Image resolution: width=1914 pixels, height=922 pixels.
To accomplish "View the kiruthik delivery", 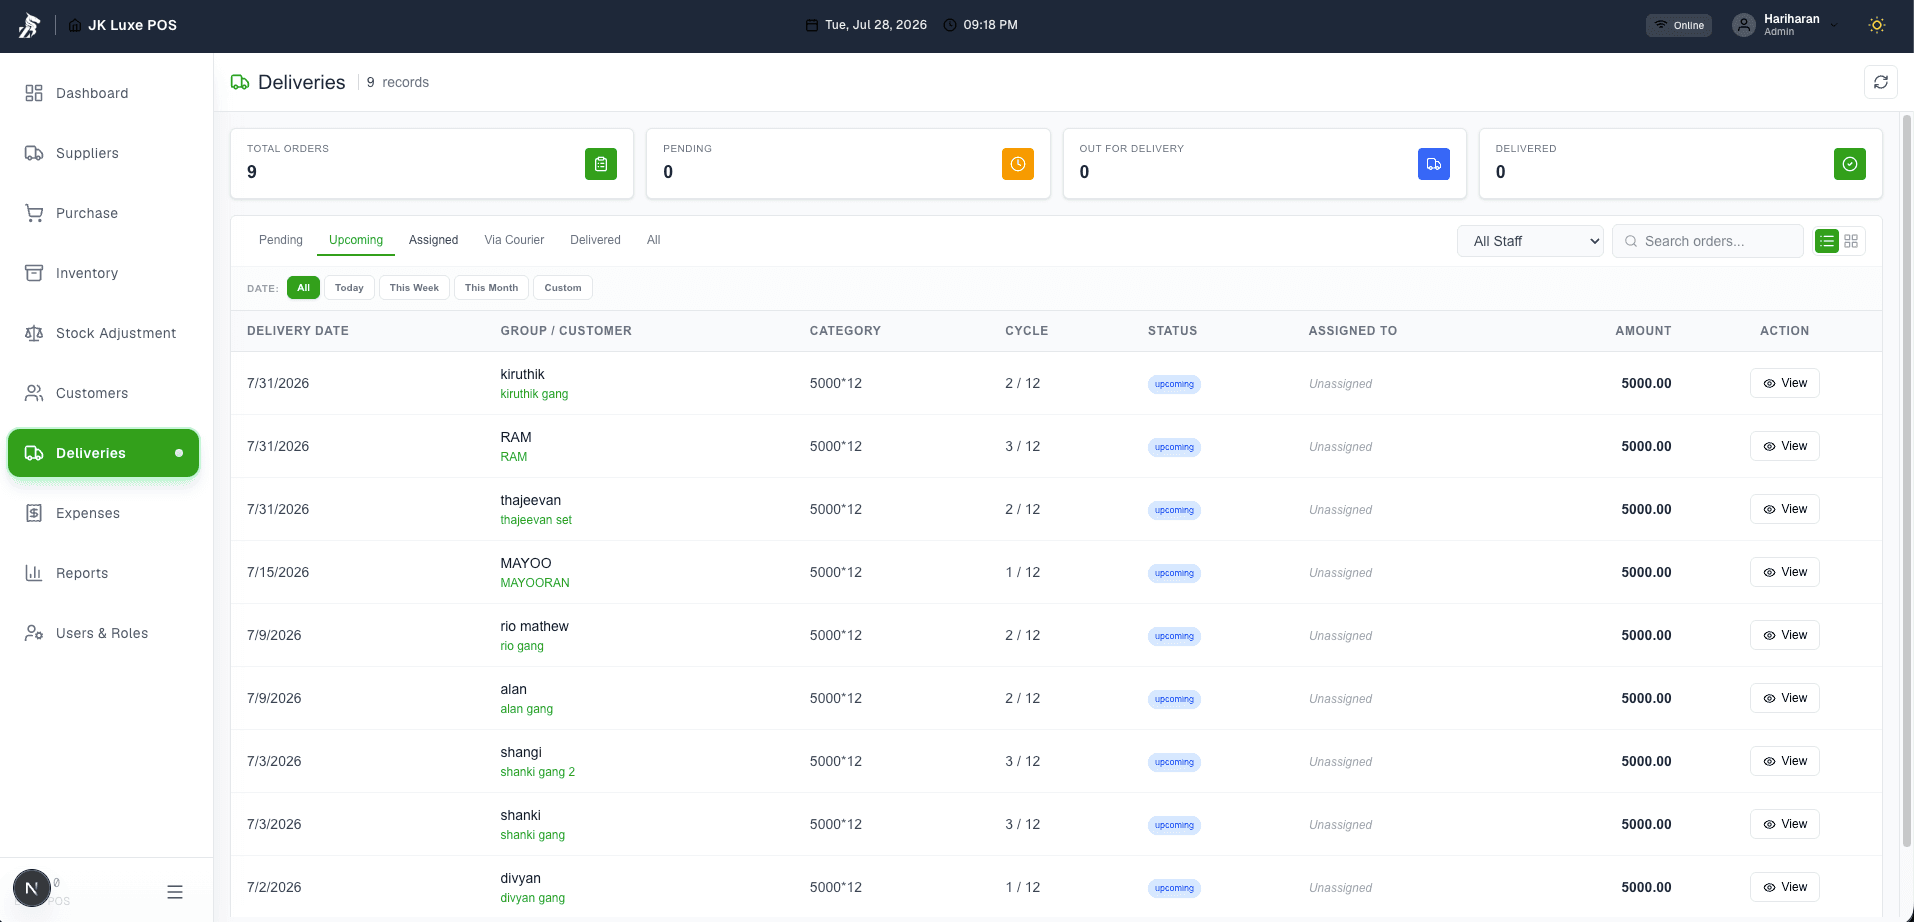I will coord(1784,383).
